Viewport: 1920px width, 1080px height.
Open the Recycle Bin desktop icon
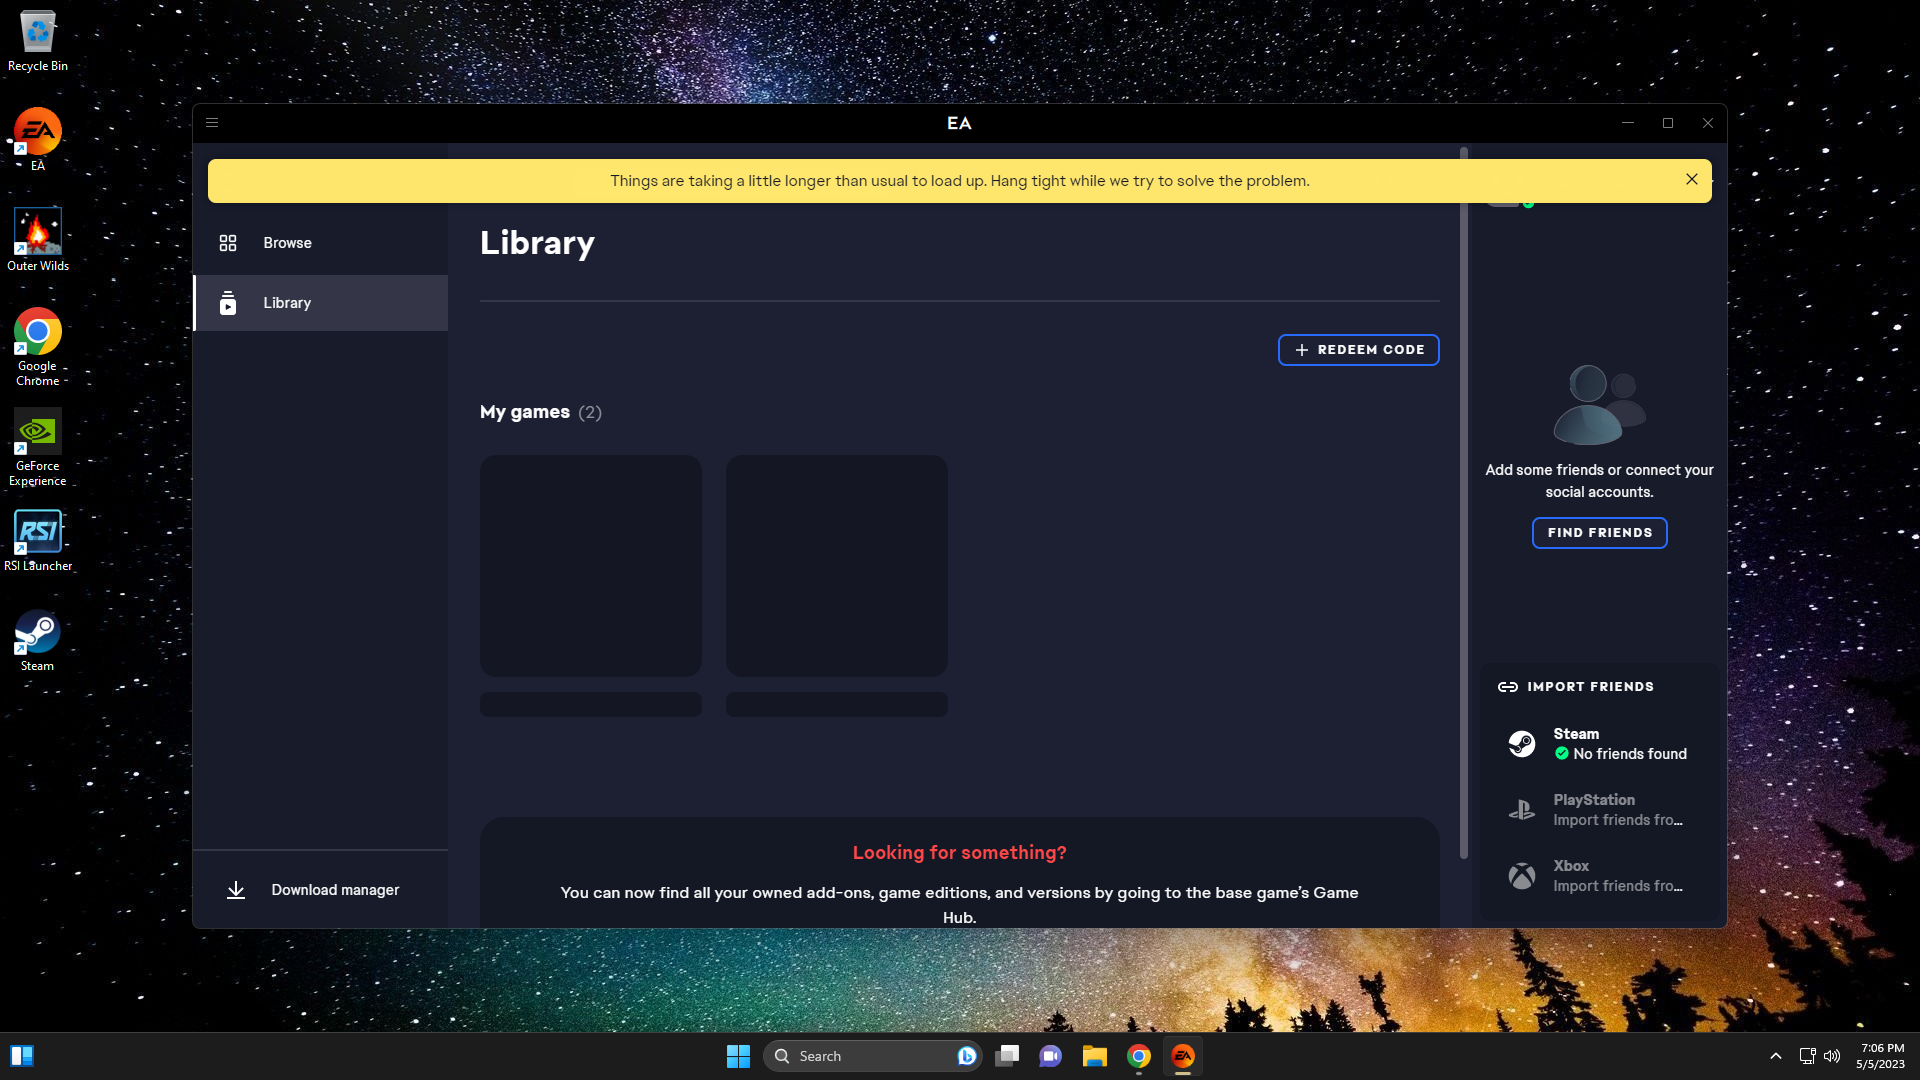pos(38,41)
